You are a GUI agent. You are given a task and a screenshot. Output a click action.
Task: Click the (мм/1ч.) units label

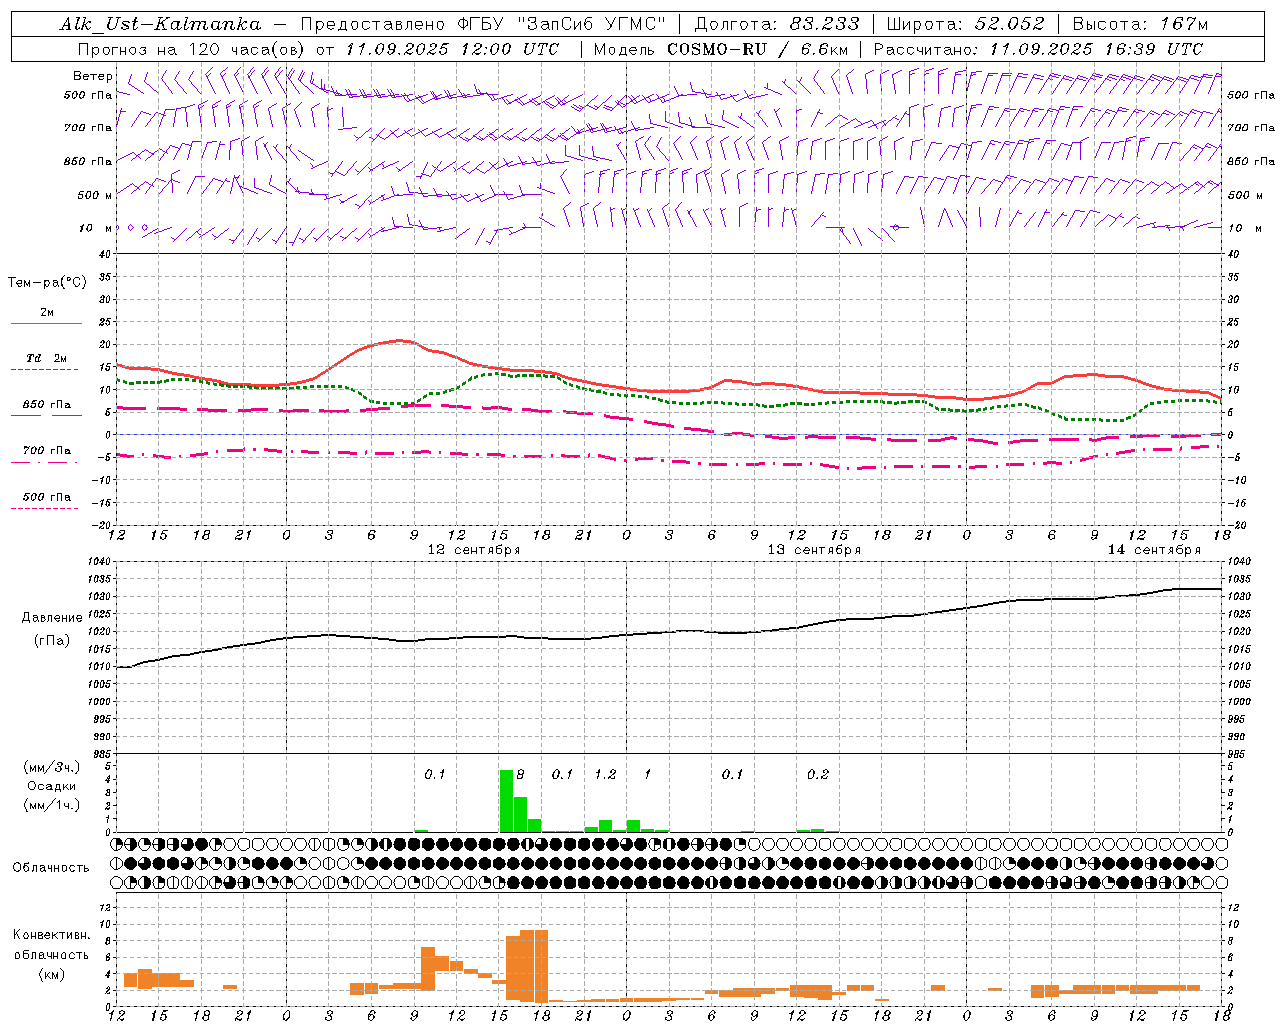pyautogui.click(x=51, y=805)
